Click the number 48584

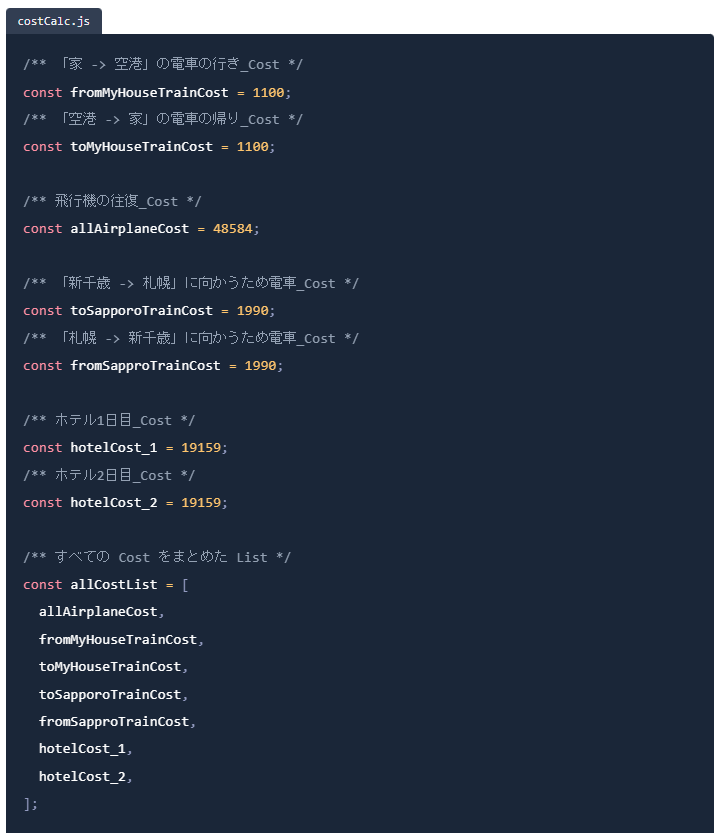coord(233,228)
